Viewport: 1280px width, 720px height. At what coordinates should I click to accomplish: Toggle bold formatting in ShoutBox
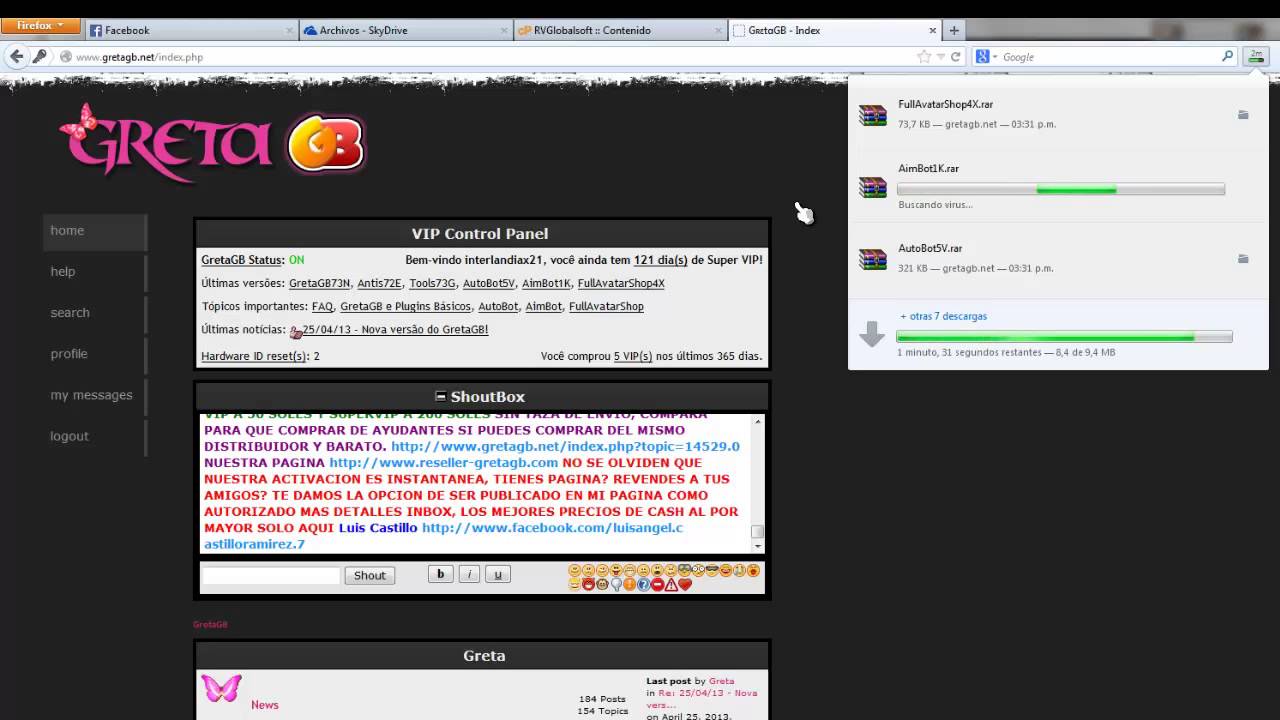pos(440,574)
